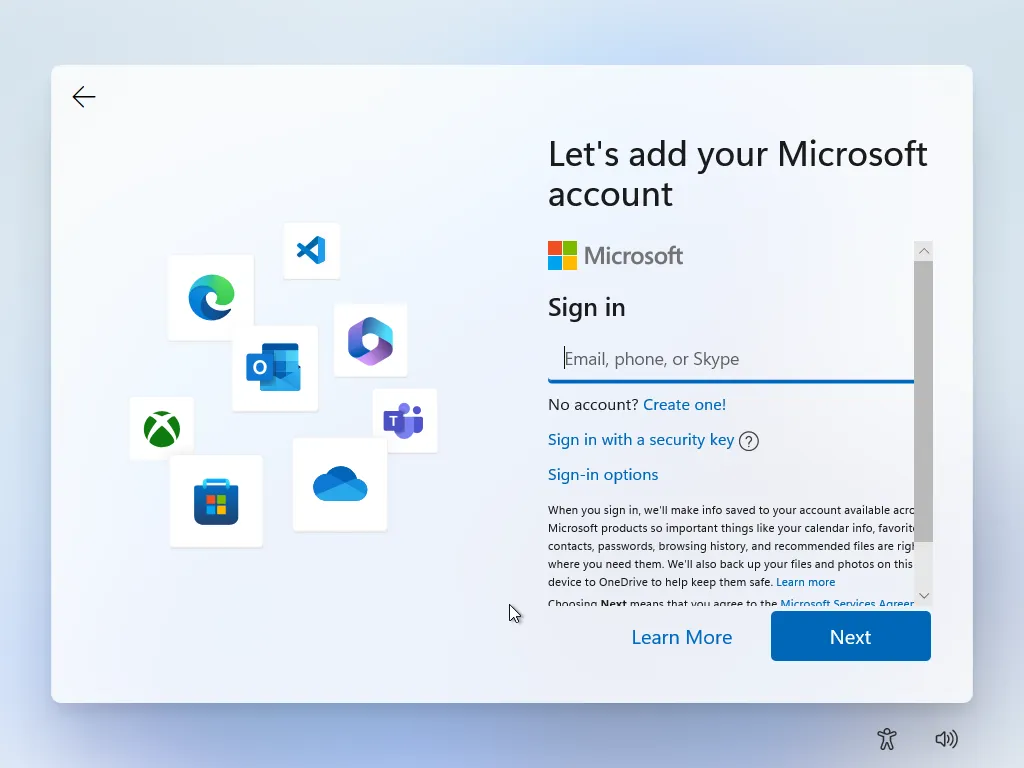Open the security key help question mark
This screenshot has width=1024, height=768.
(x=748, y=440)
